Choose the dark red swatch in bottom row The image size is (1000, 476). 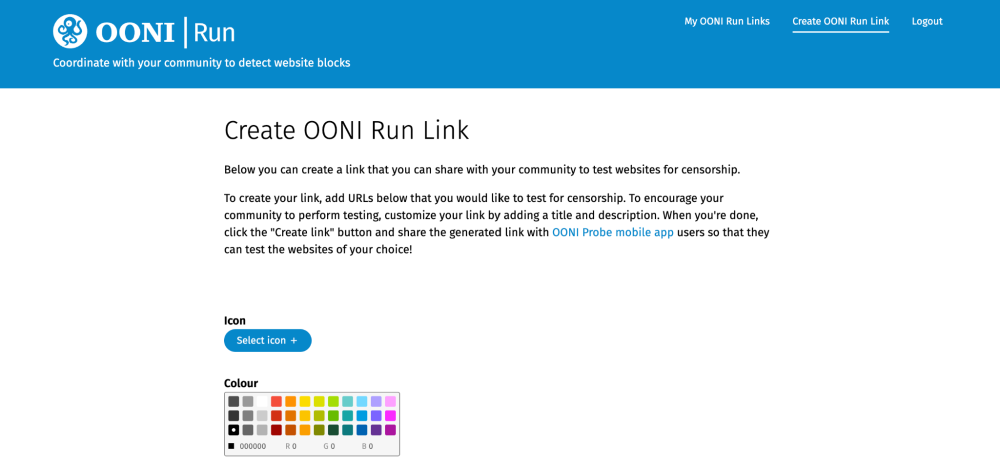(276, 430)
